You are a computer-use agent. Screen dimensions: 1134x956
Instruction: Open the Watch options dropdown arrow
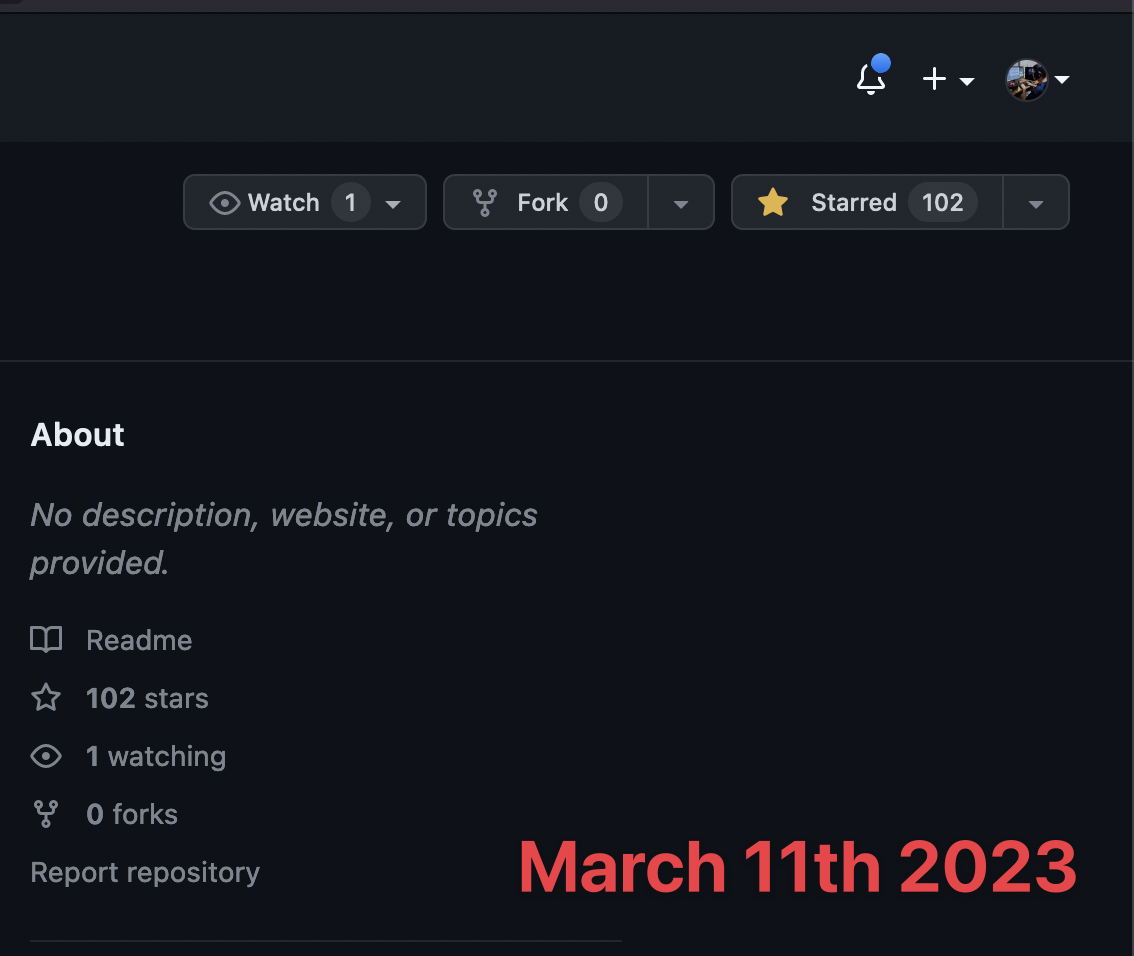(393, 203)
